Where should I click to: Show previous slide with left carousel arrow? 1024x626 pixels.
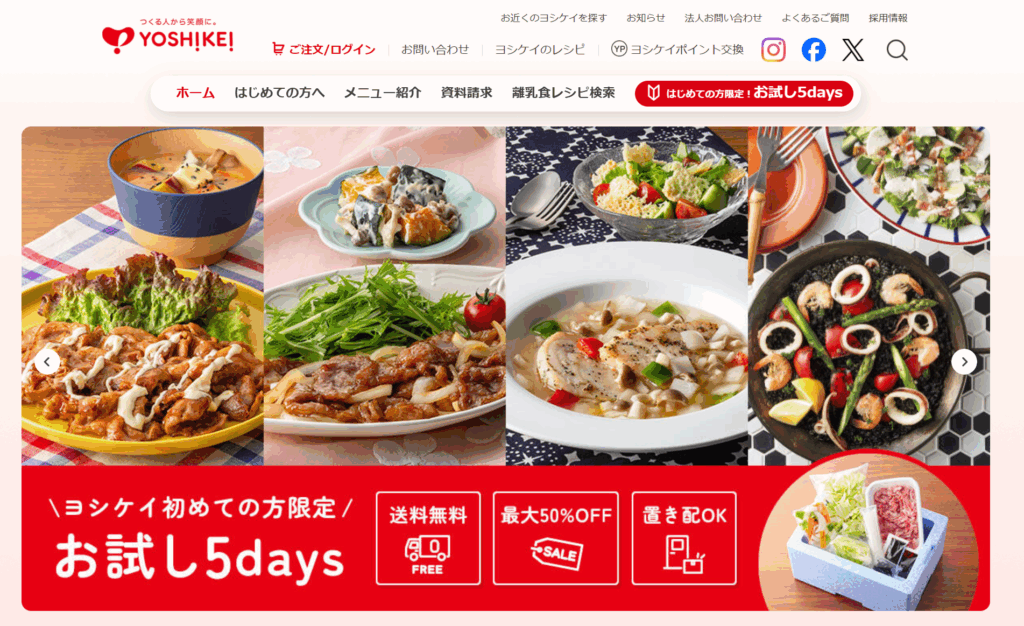[47, 361]
